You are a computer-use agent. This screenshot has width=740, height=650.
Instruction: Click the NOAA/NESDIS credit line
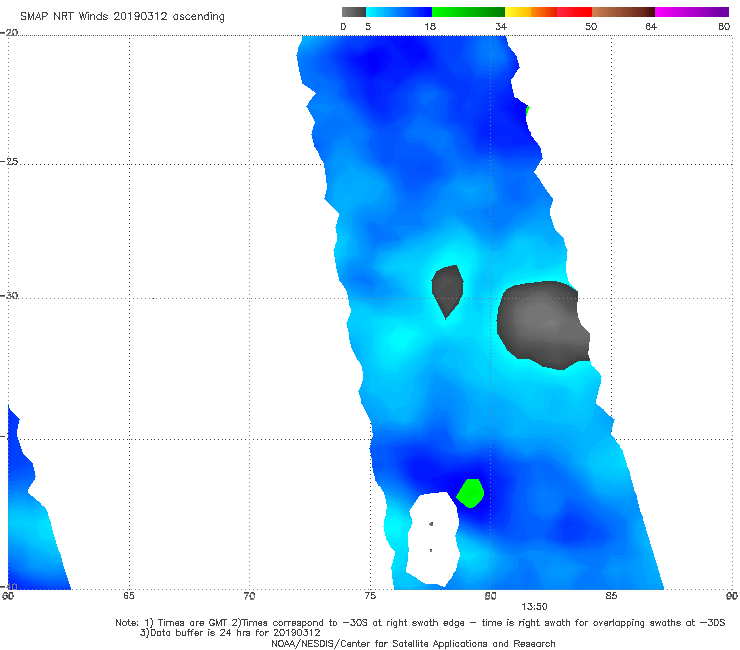click(x=413, y=643)
